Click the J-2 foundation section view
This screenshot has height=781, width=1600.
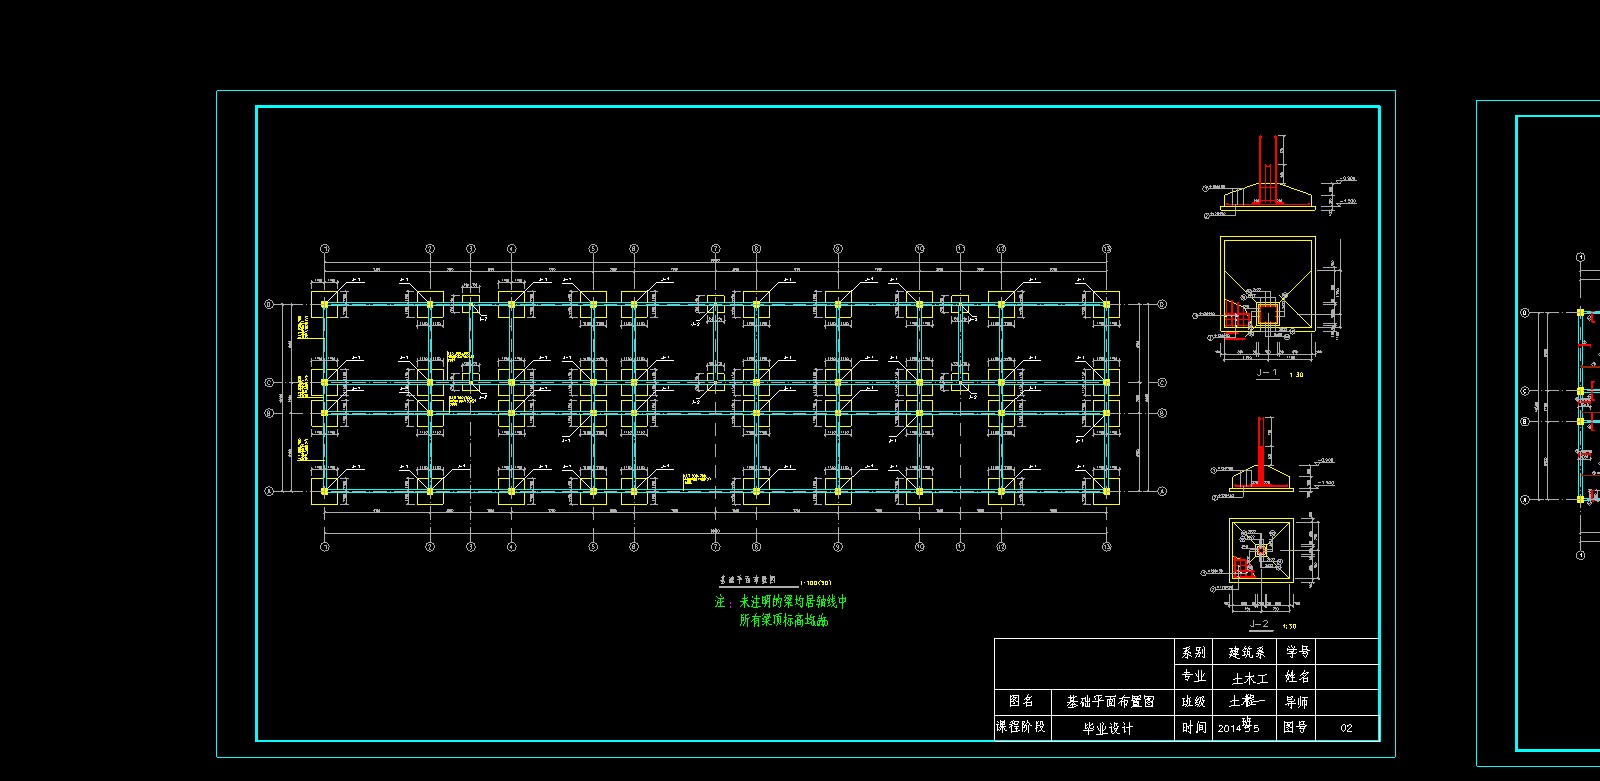(x=1261, y=456)
